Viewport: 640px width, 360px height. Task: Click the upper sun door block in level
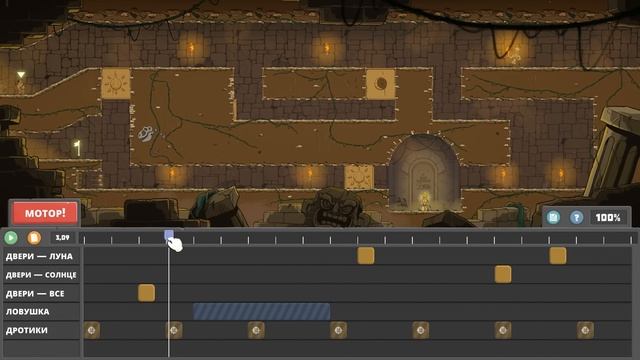116,84
